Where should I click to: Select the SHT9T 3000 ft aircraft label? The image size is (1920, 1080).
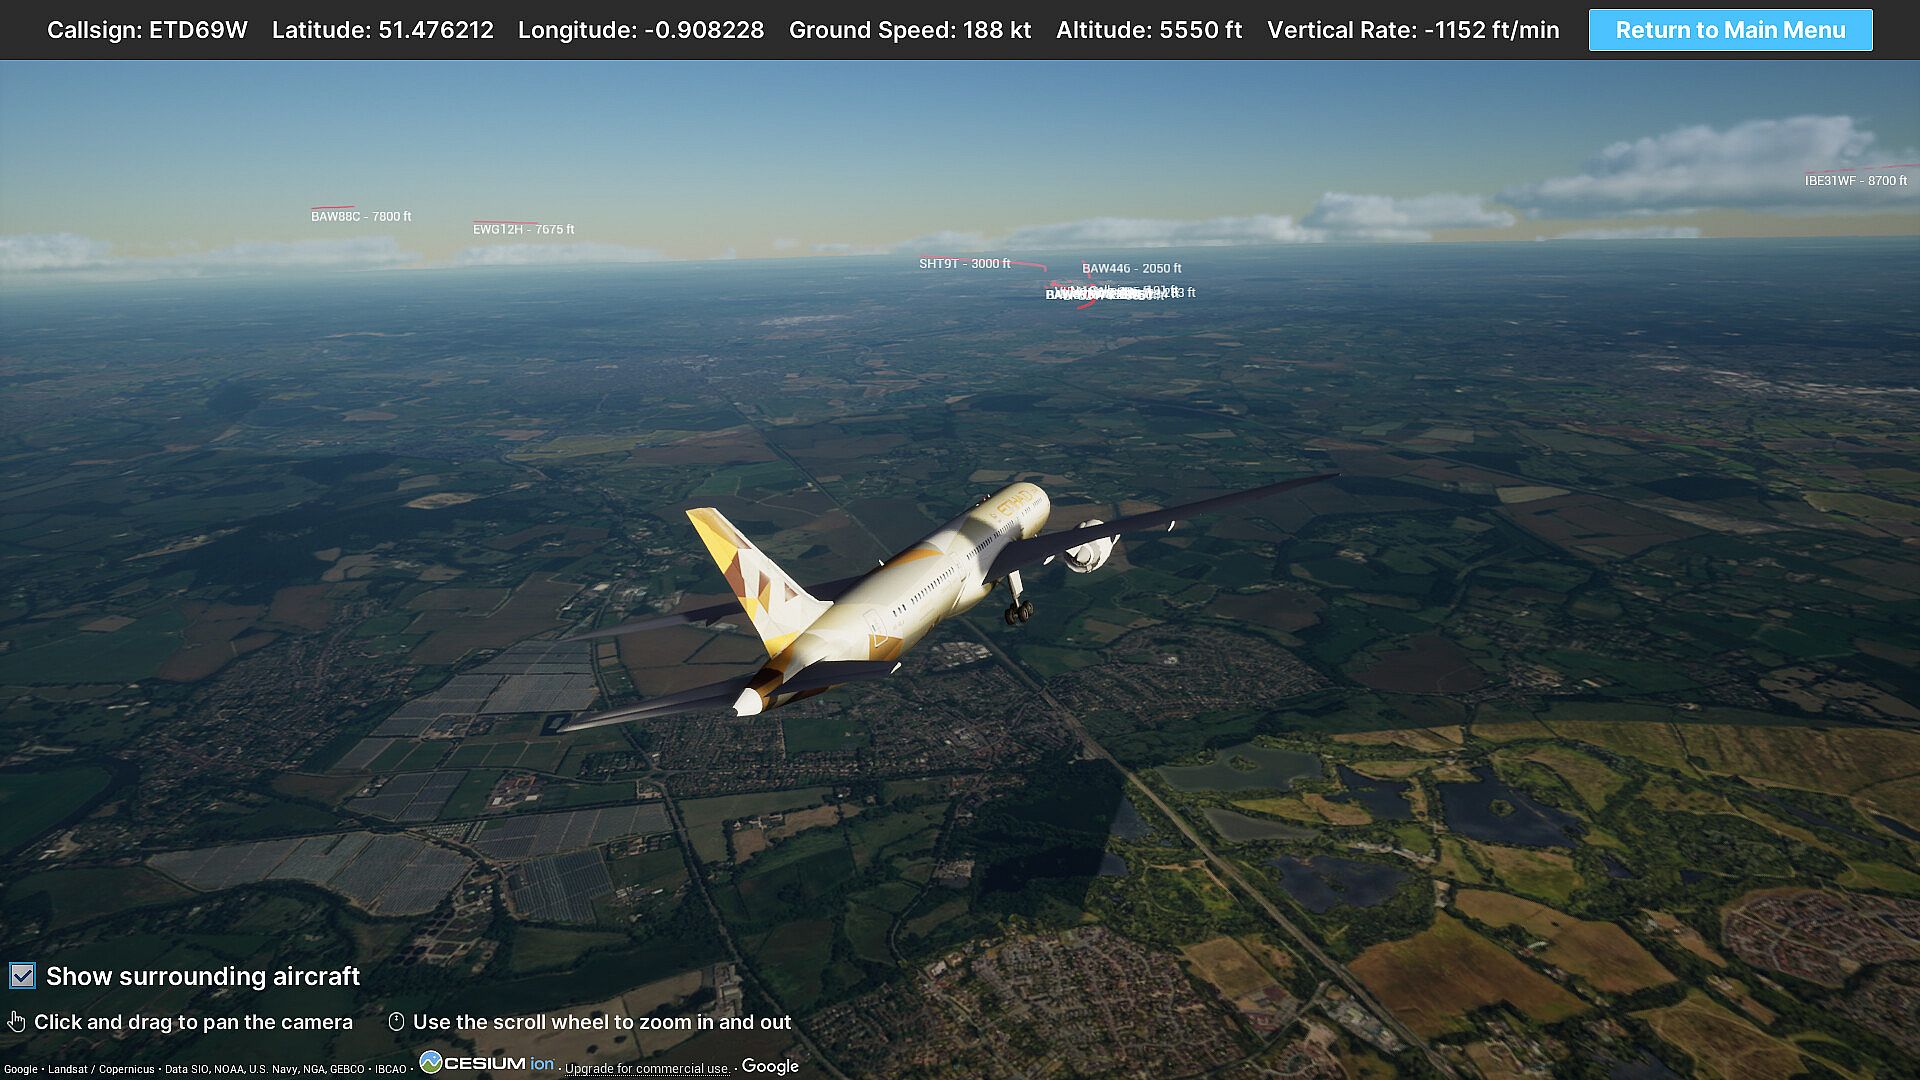click(x=964, y=264)
